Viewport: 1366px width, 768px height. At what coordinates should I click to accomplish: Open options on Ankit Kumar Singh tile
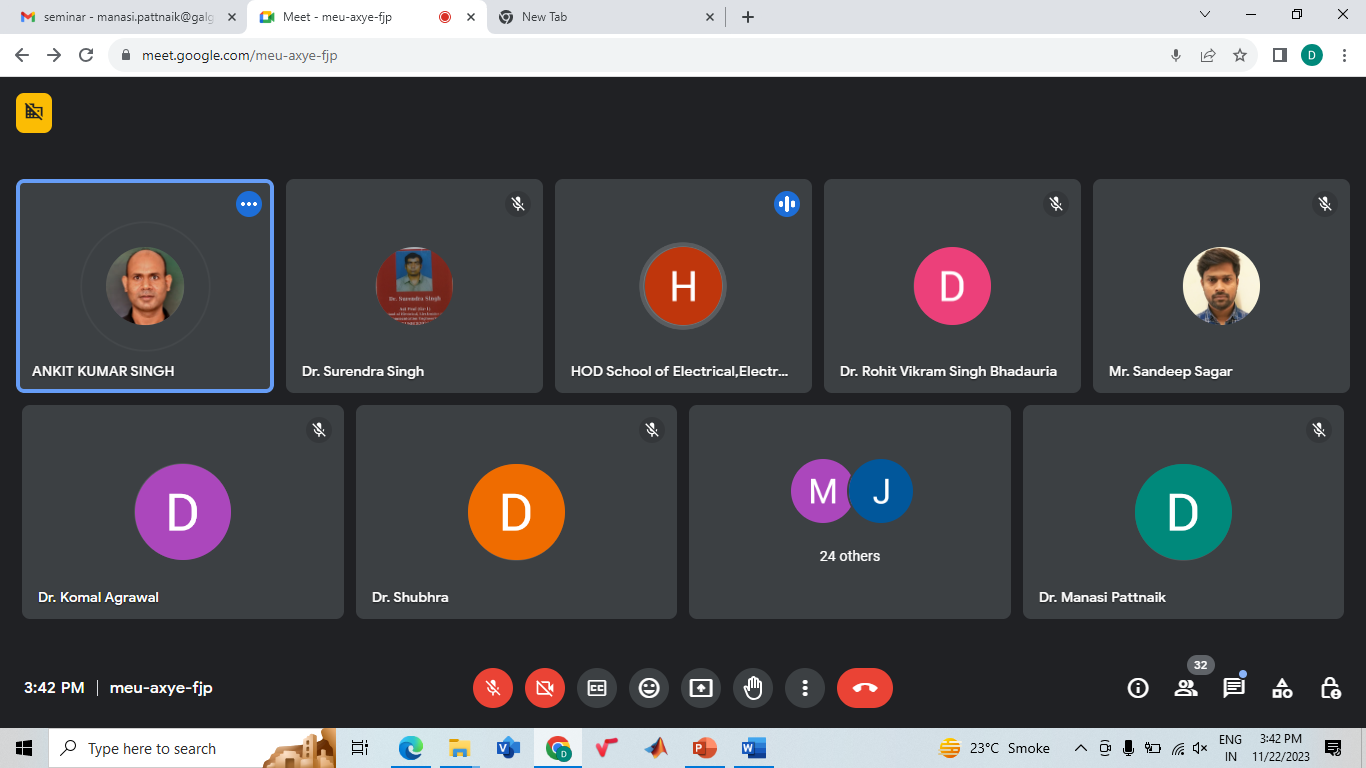(249, 204)
